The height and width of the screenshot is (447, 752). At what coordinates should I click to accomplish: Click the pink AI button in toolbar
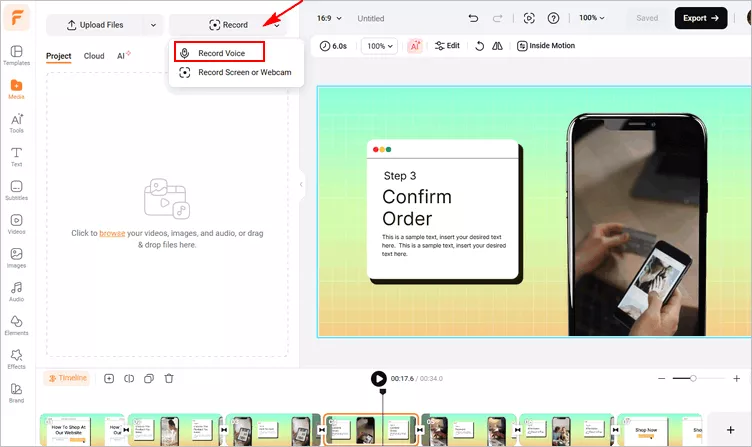(415, 46)
